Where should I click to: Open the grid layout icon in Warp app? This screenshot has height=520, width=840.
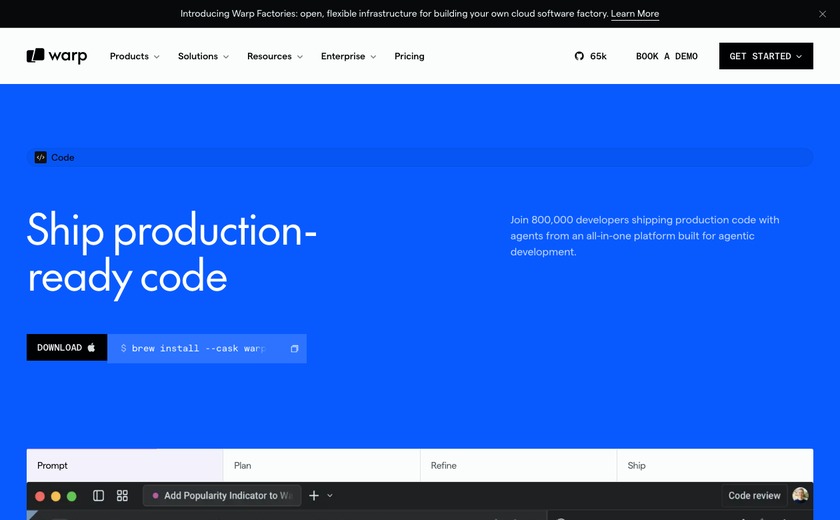[122, 496]
